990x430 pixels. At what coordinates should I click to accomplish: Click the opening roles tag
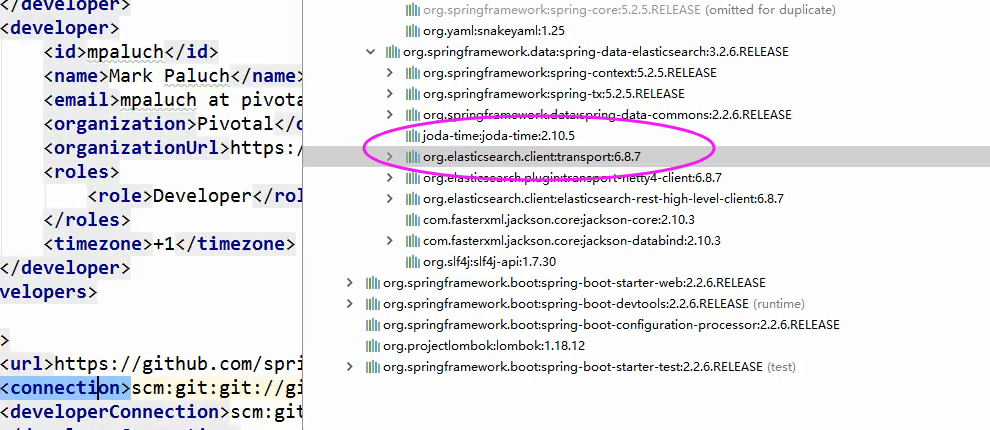81,172
